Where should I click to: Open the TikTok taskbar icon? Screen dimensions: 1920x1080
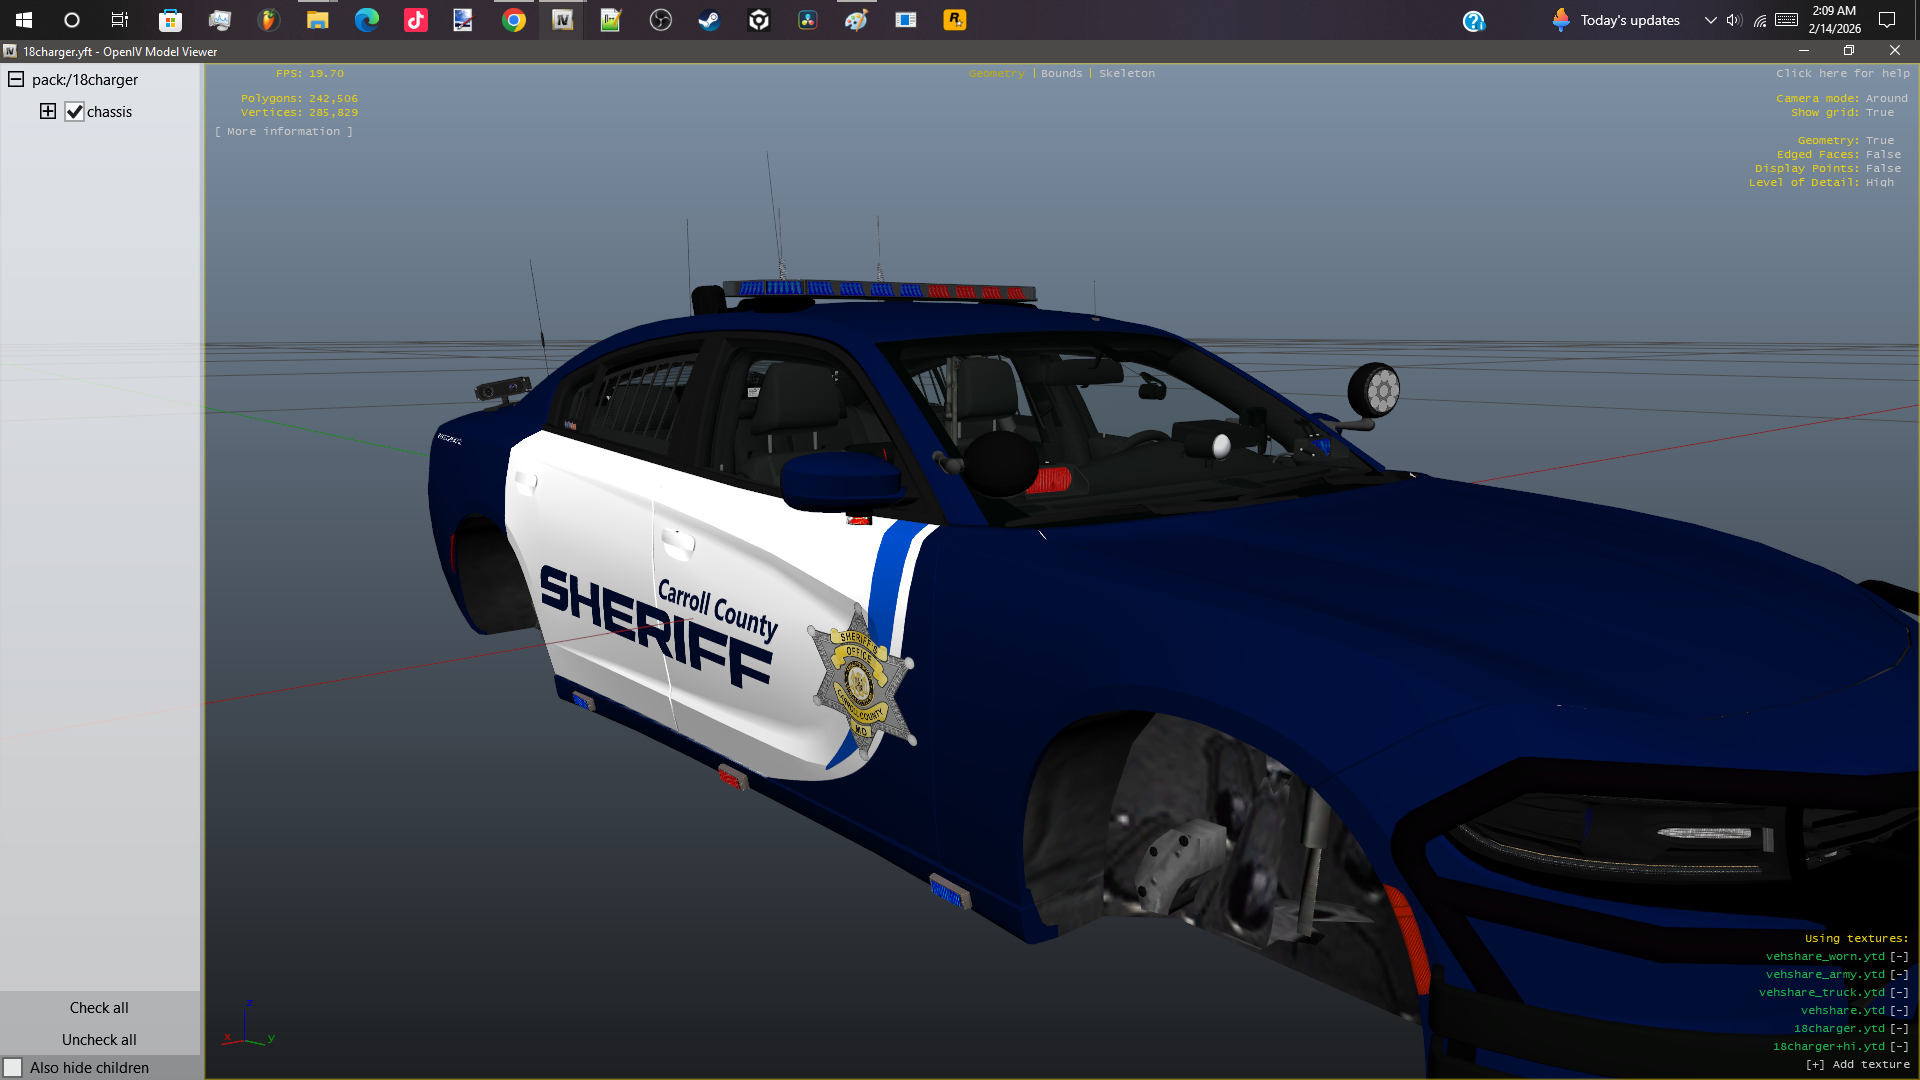(416, 20)
